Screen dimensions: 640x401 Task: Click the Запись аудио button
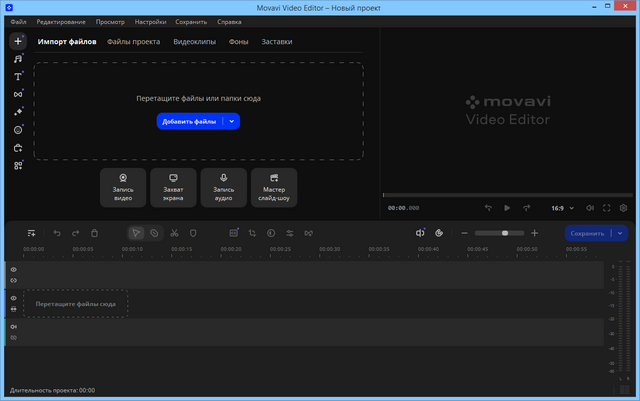click(x=223, y=187)
